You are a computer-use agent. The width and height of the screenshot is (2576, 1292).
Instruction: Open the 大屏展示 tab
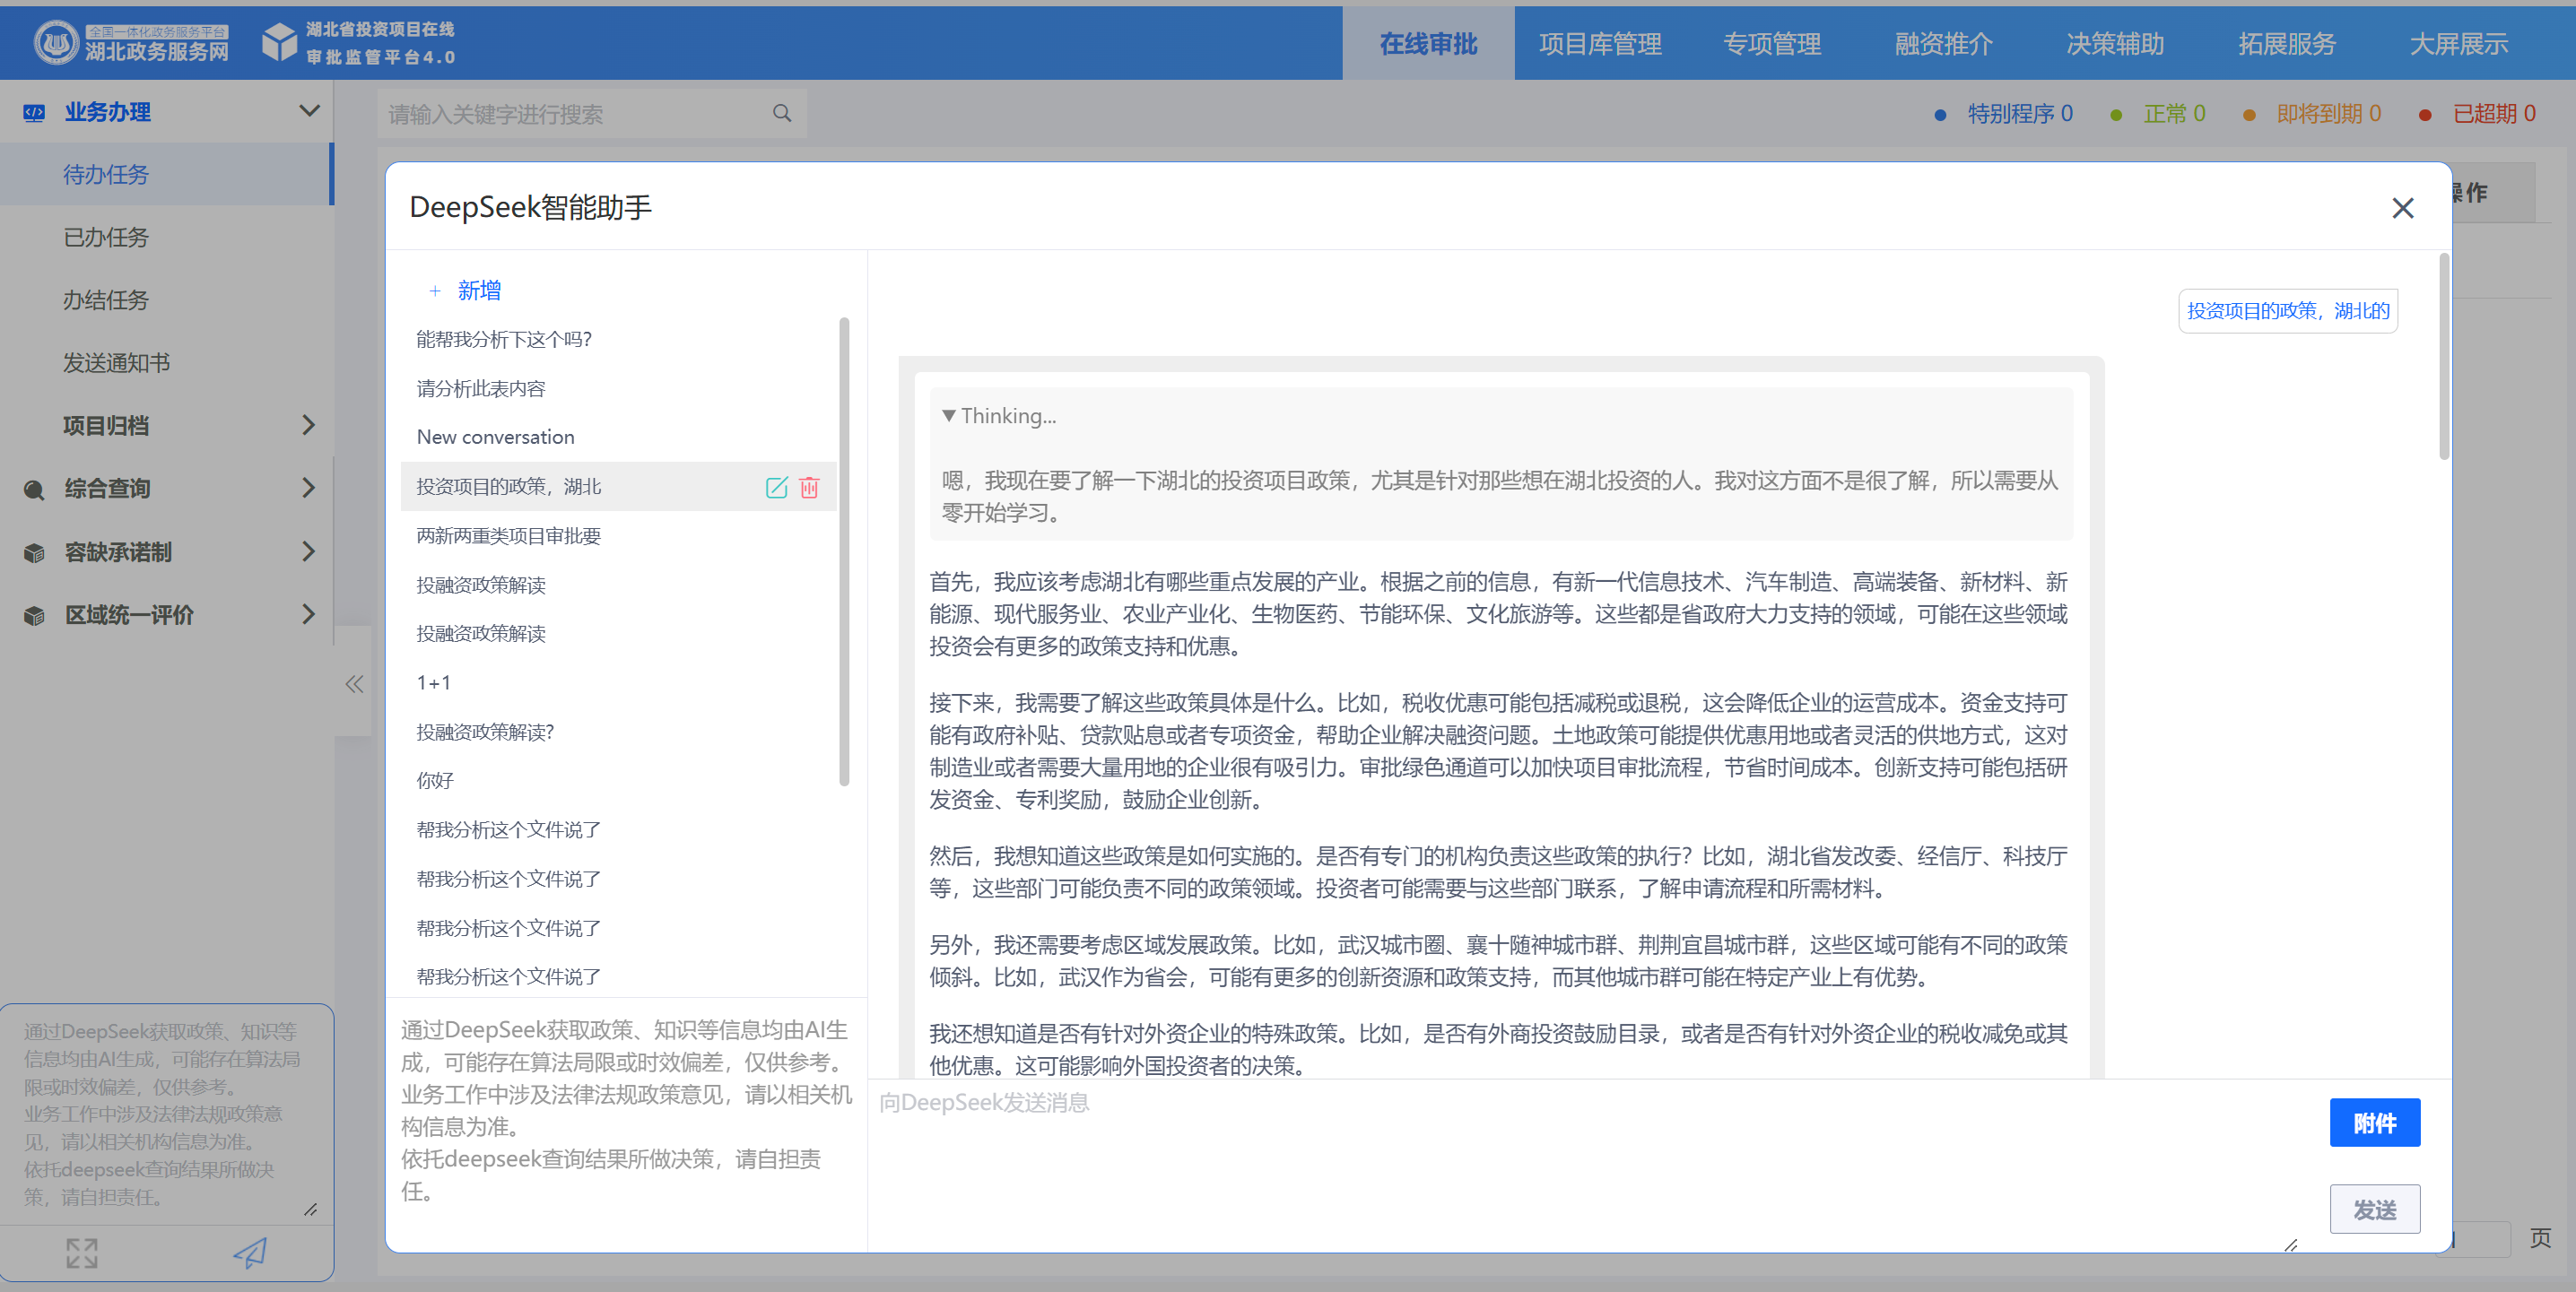[x=2459, y=44]
